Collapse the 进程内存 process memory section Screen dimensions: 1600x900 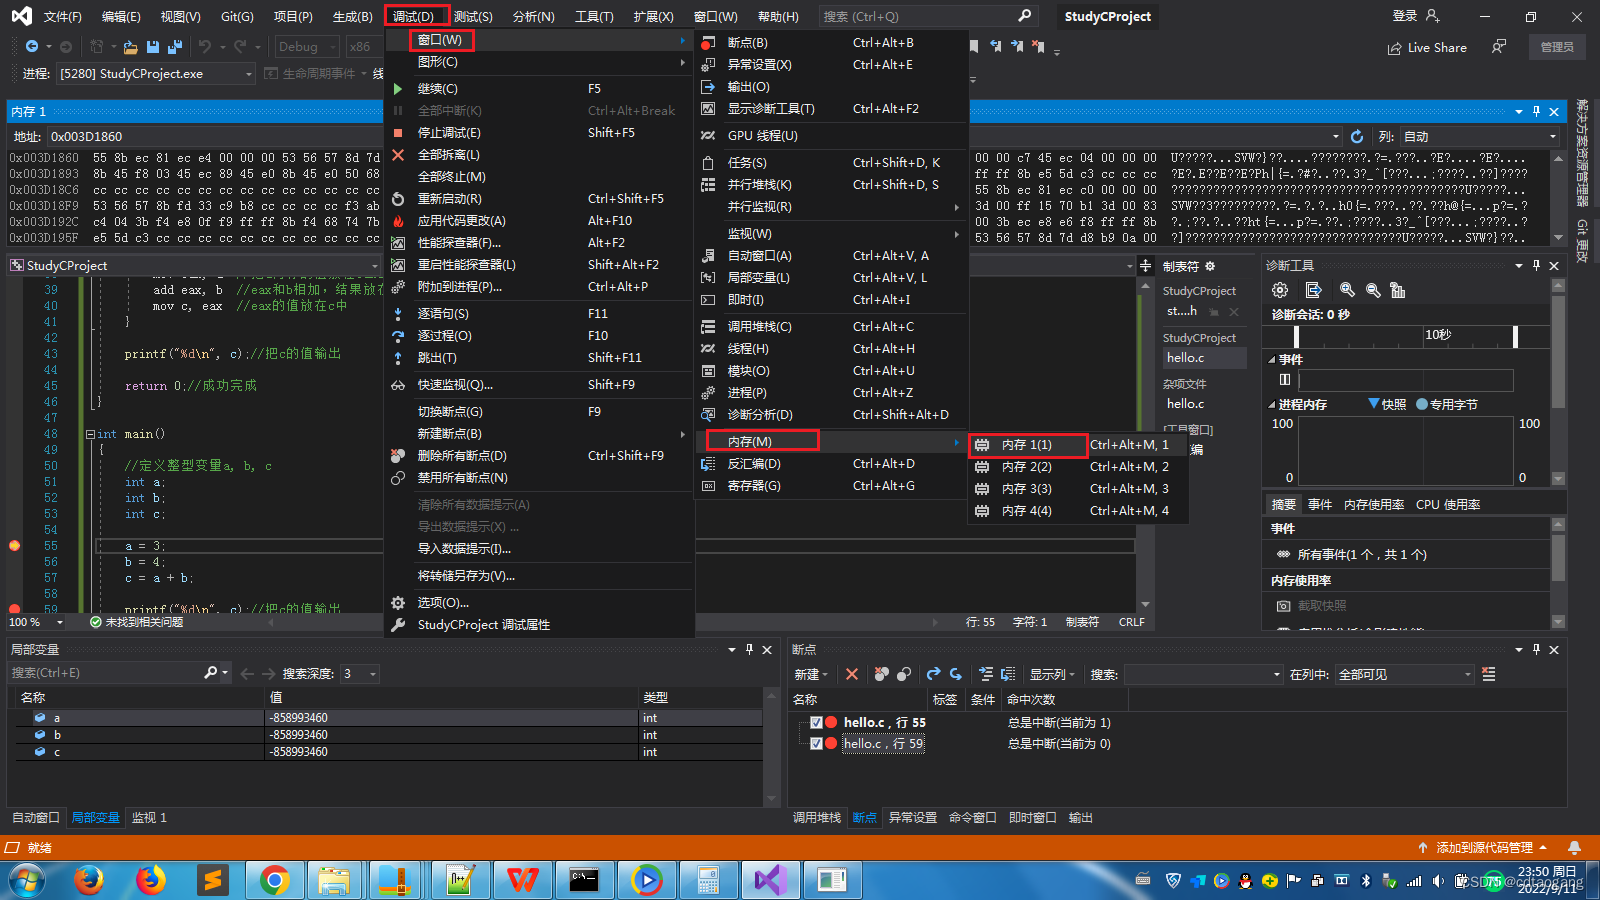tap(1272, 404)
